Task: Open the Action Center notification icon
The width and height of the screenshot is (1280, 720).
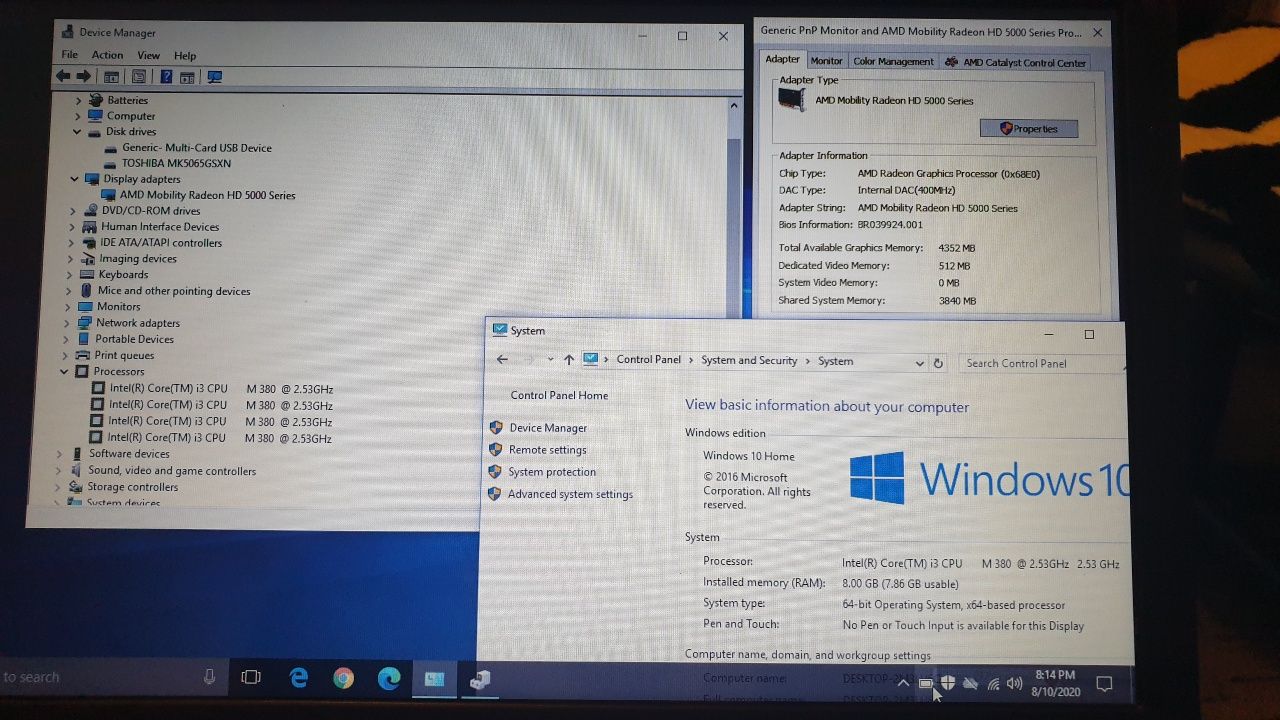Action: 1104,684
